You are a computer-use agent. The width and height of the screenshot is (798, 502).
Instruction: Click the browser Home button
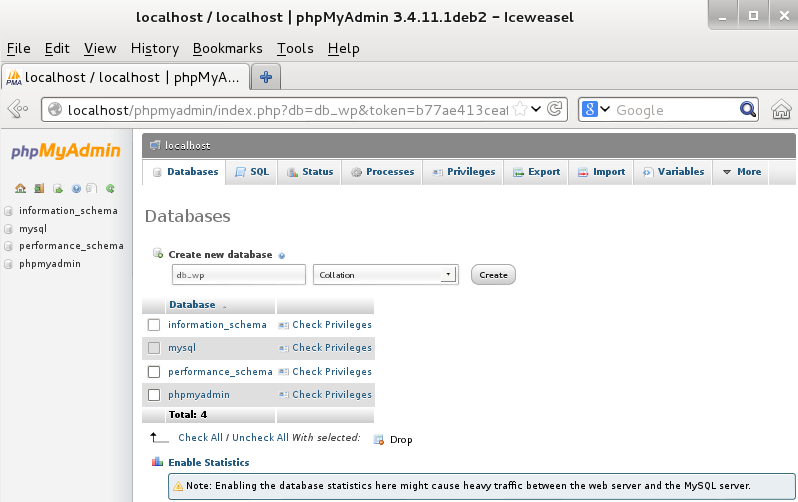click(781, 109)
